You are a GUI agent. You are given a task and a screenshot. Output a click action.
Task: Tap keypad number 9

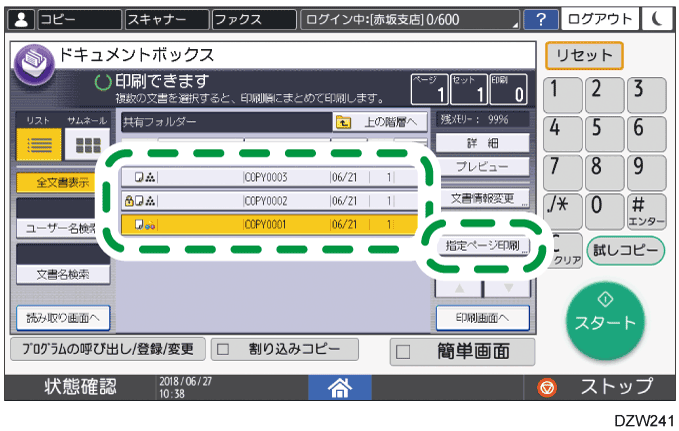[647, 172]
